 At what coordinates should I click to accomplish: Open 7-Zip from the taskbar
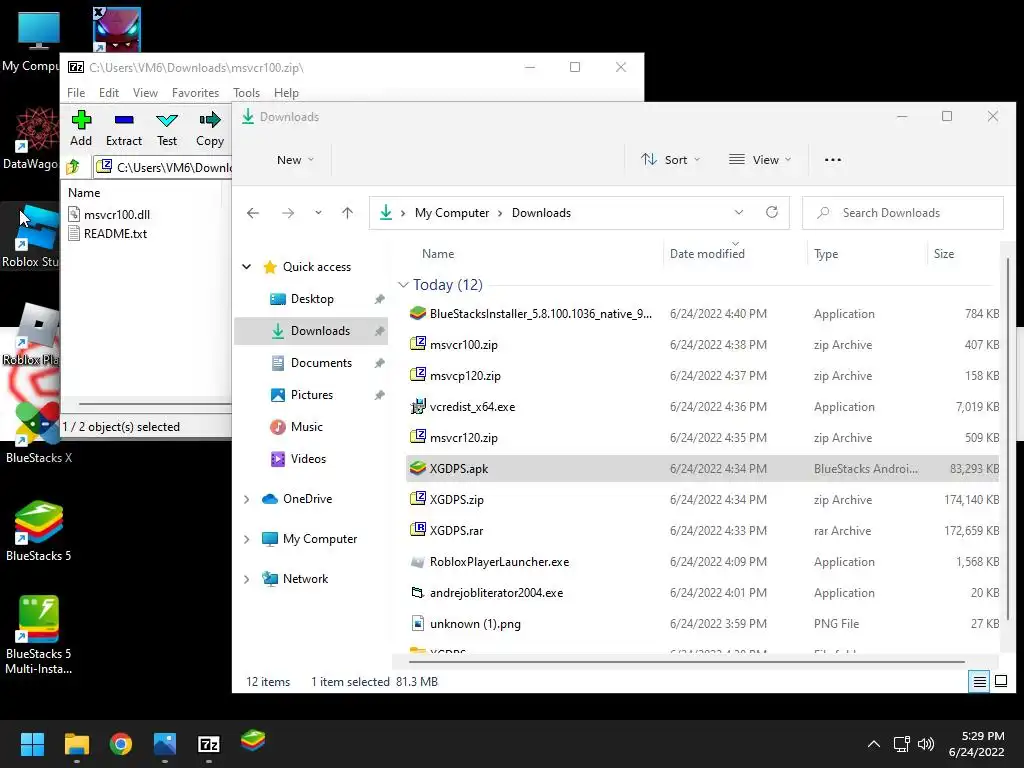point(209,744)
